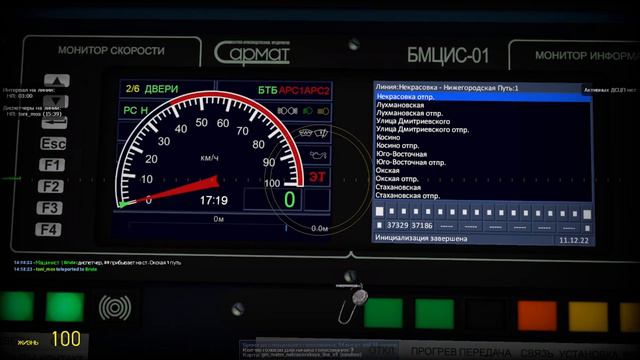
Task: Click the green button left of the horn
Action: click(64, 307)
